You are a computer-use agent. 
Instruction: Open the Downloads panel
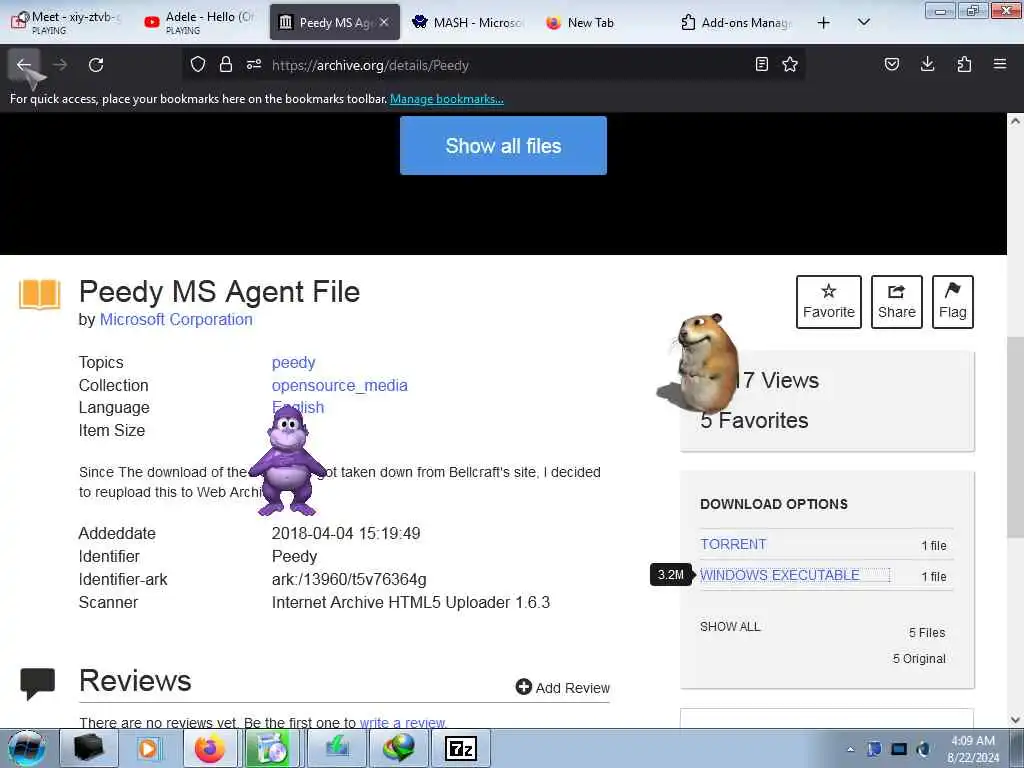pyautogui.click(x=927, y=64)
